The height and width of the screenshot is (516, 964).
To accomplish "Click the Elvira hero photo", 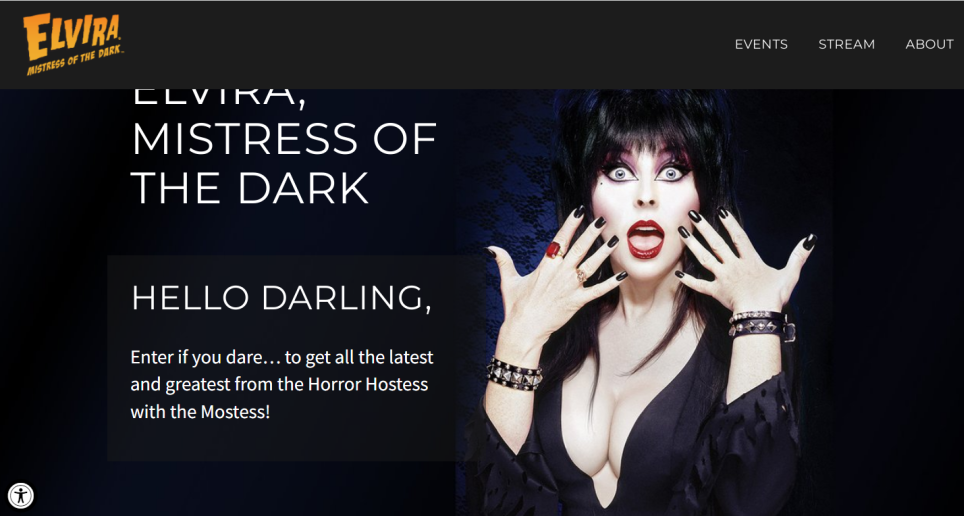I will pyautogui.click(x=644, y=302).
